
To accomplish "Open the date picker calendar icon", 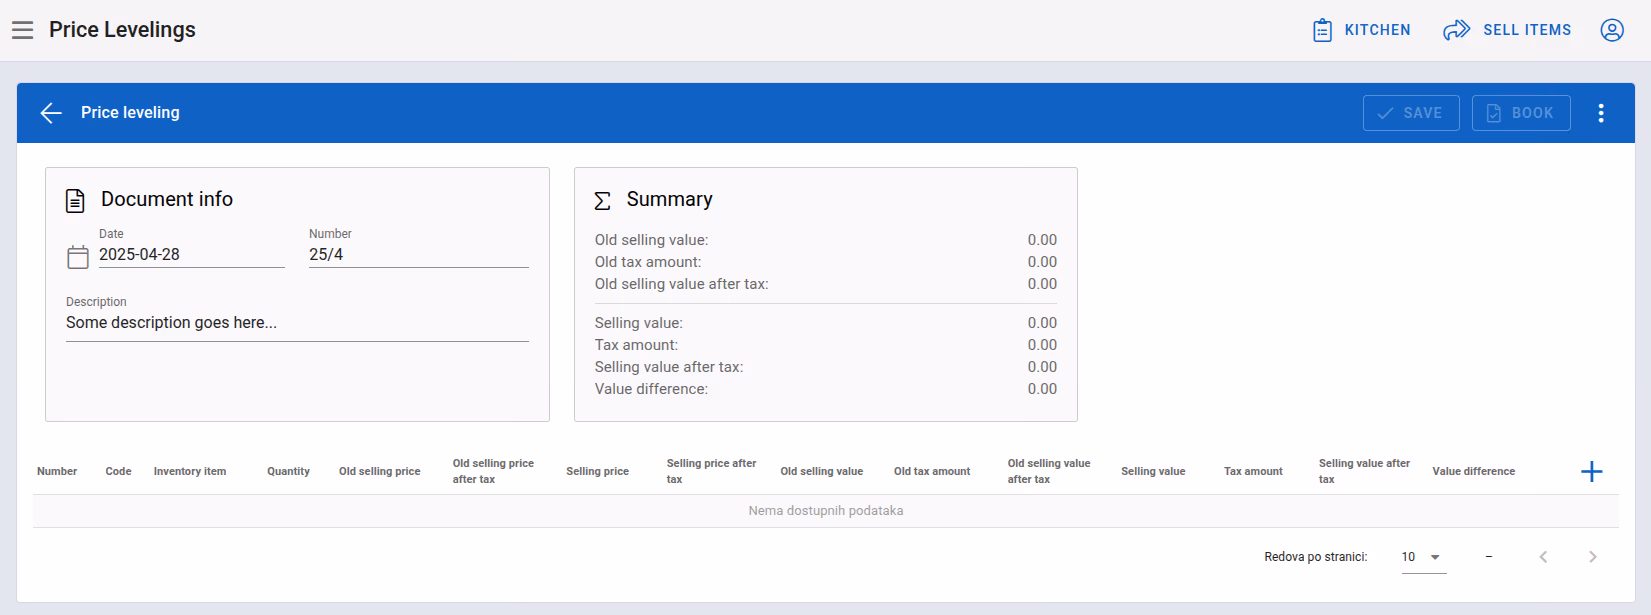I will [78, 257].
